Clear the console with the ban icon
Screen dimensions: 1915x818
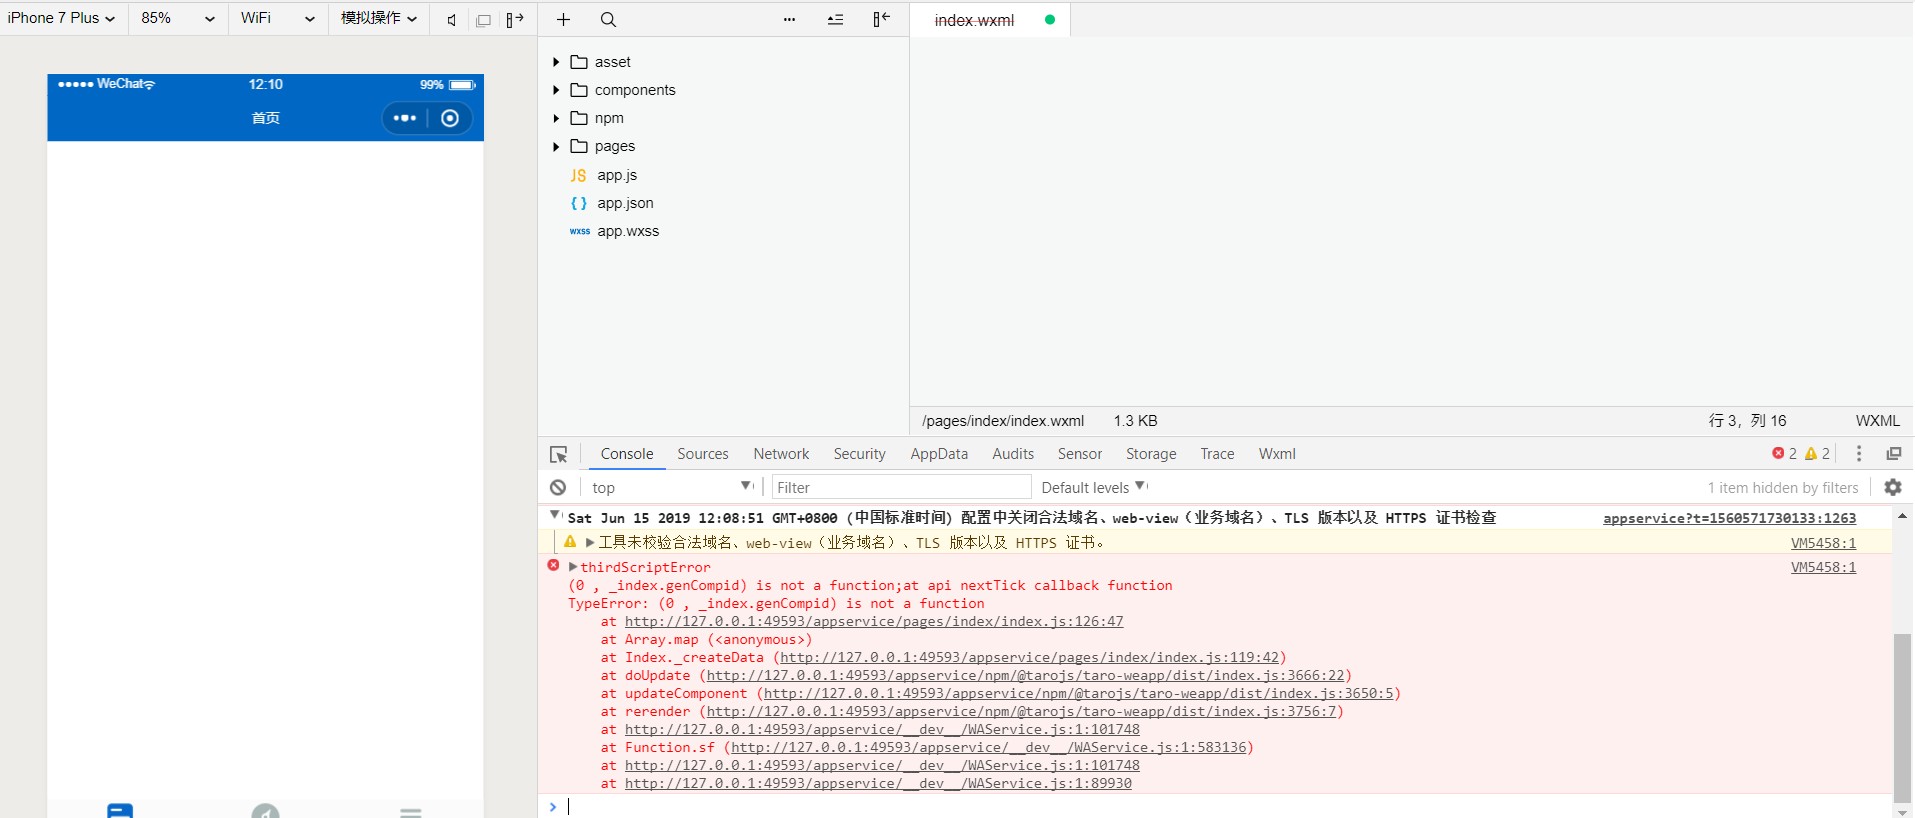tap(558, 488)
